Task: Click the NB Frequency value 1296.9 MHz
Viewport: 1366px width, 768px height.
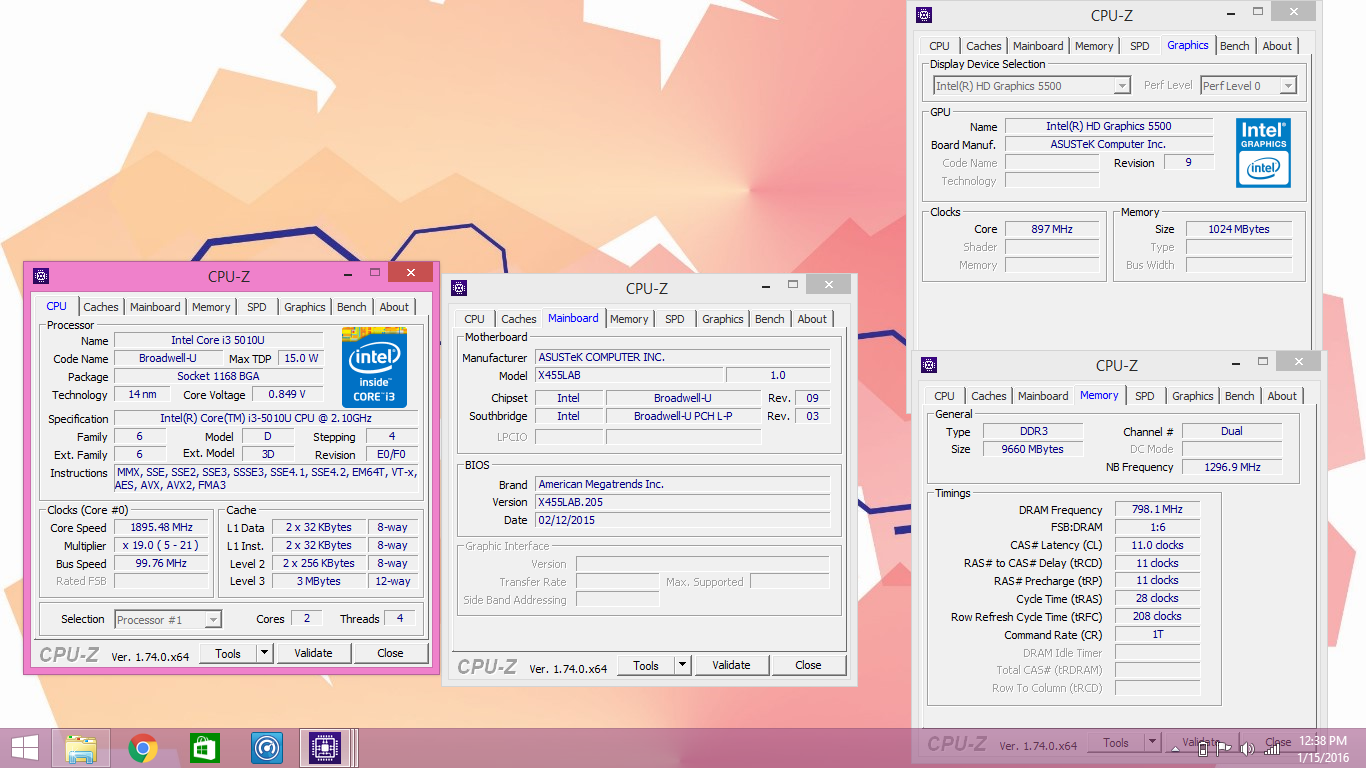Action: click(1232, 467)
